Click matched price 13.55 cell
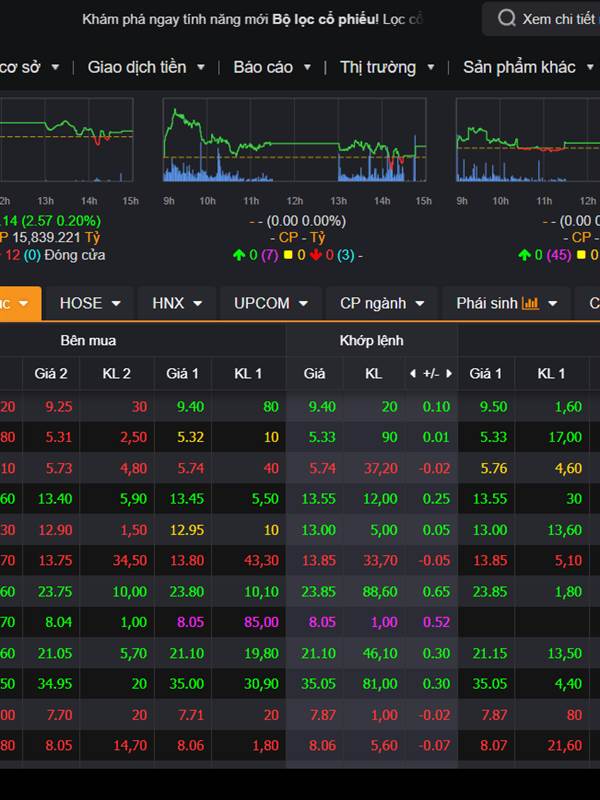This screenshot has width=600, height=800. [x=318, y=498]
